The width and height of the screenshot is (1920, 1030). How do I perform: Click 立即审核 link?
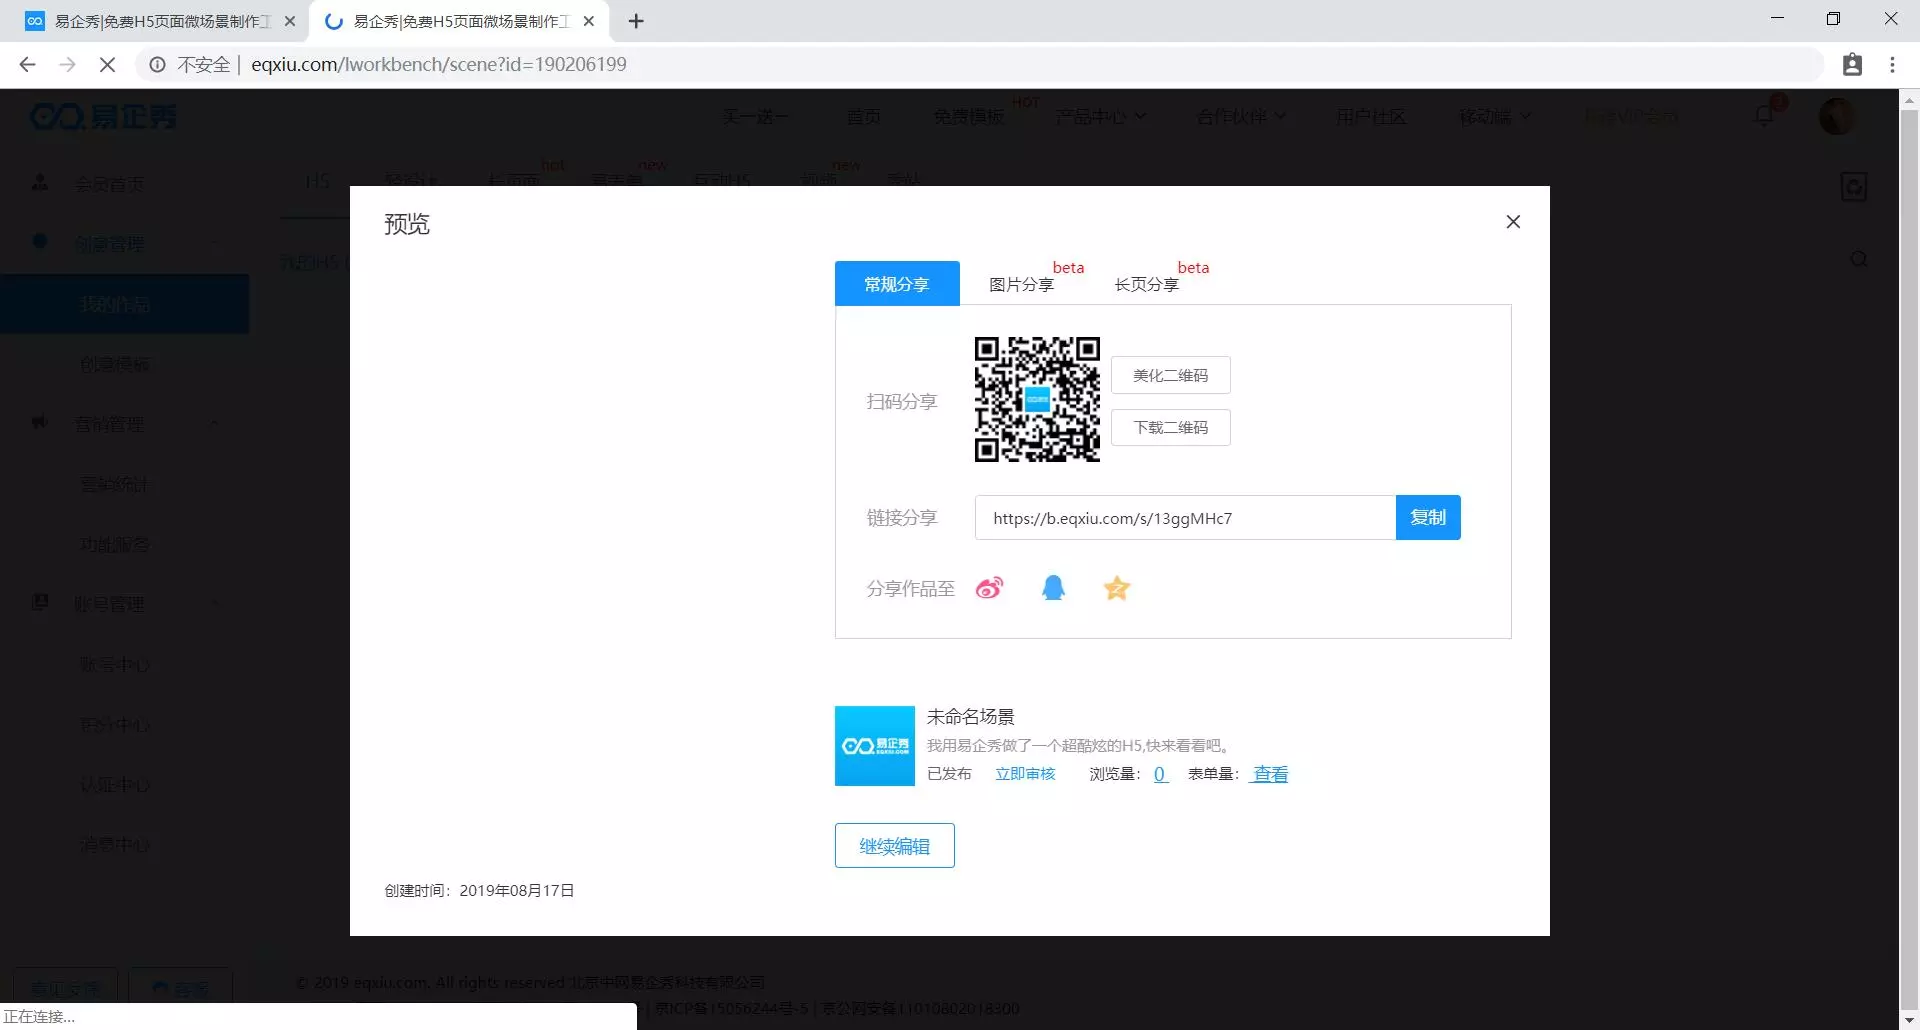(1025, 774)
